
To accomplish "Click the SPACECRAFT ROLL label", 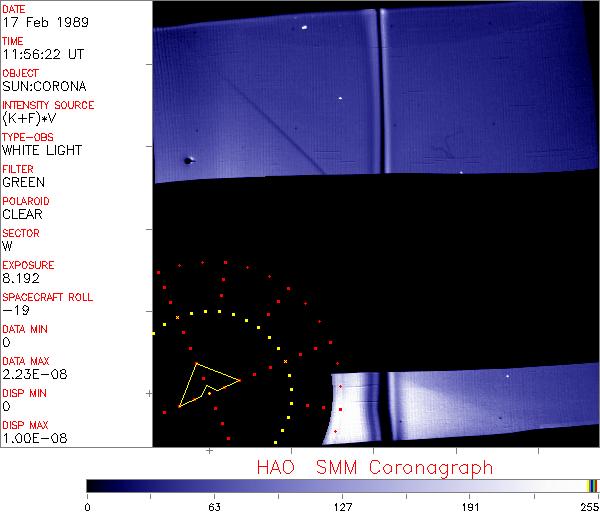I will pos(48,297).
